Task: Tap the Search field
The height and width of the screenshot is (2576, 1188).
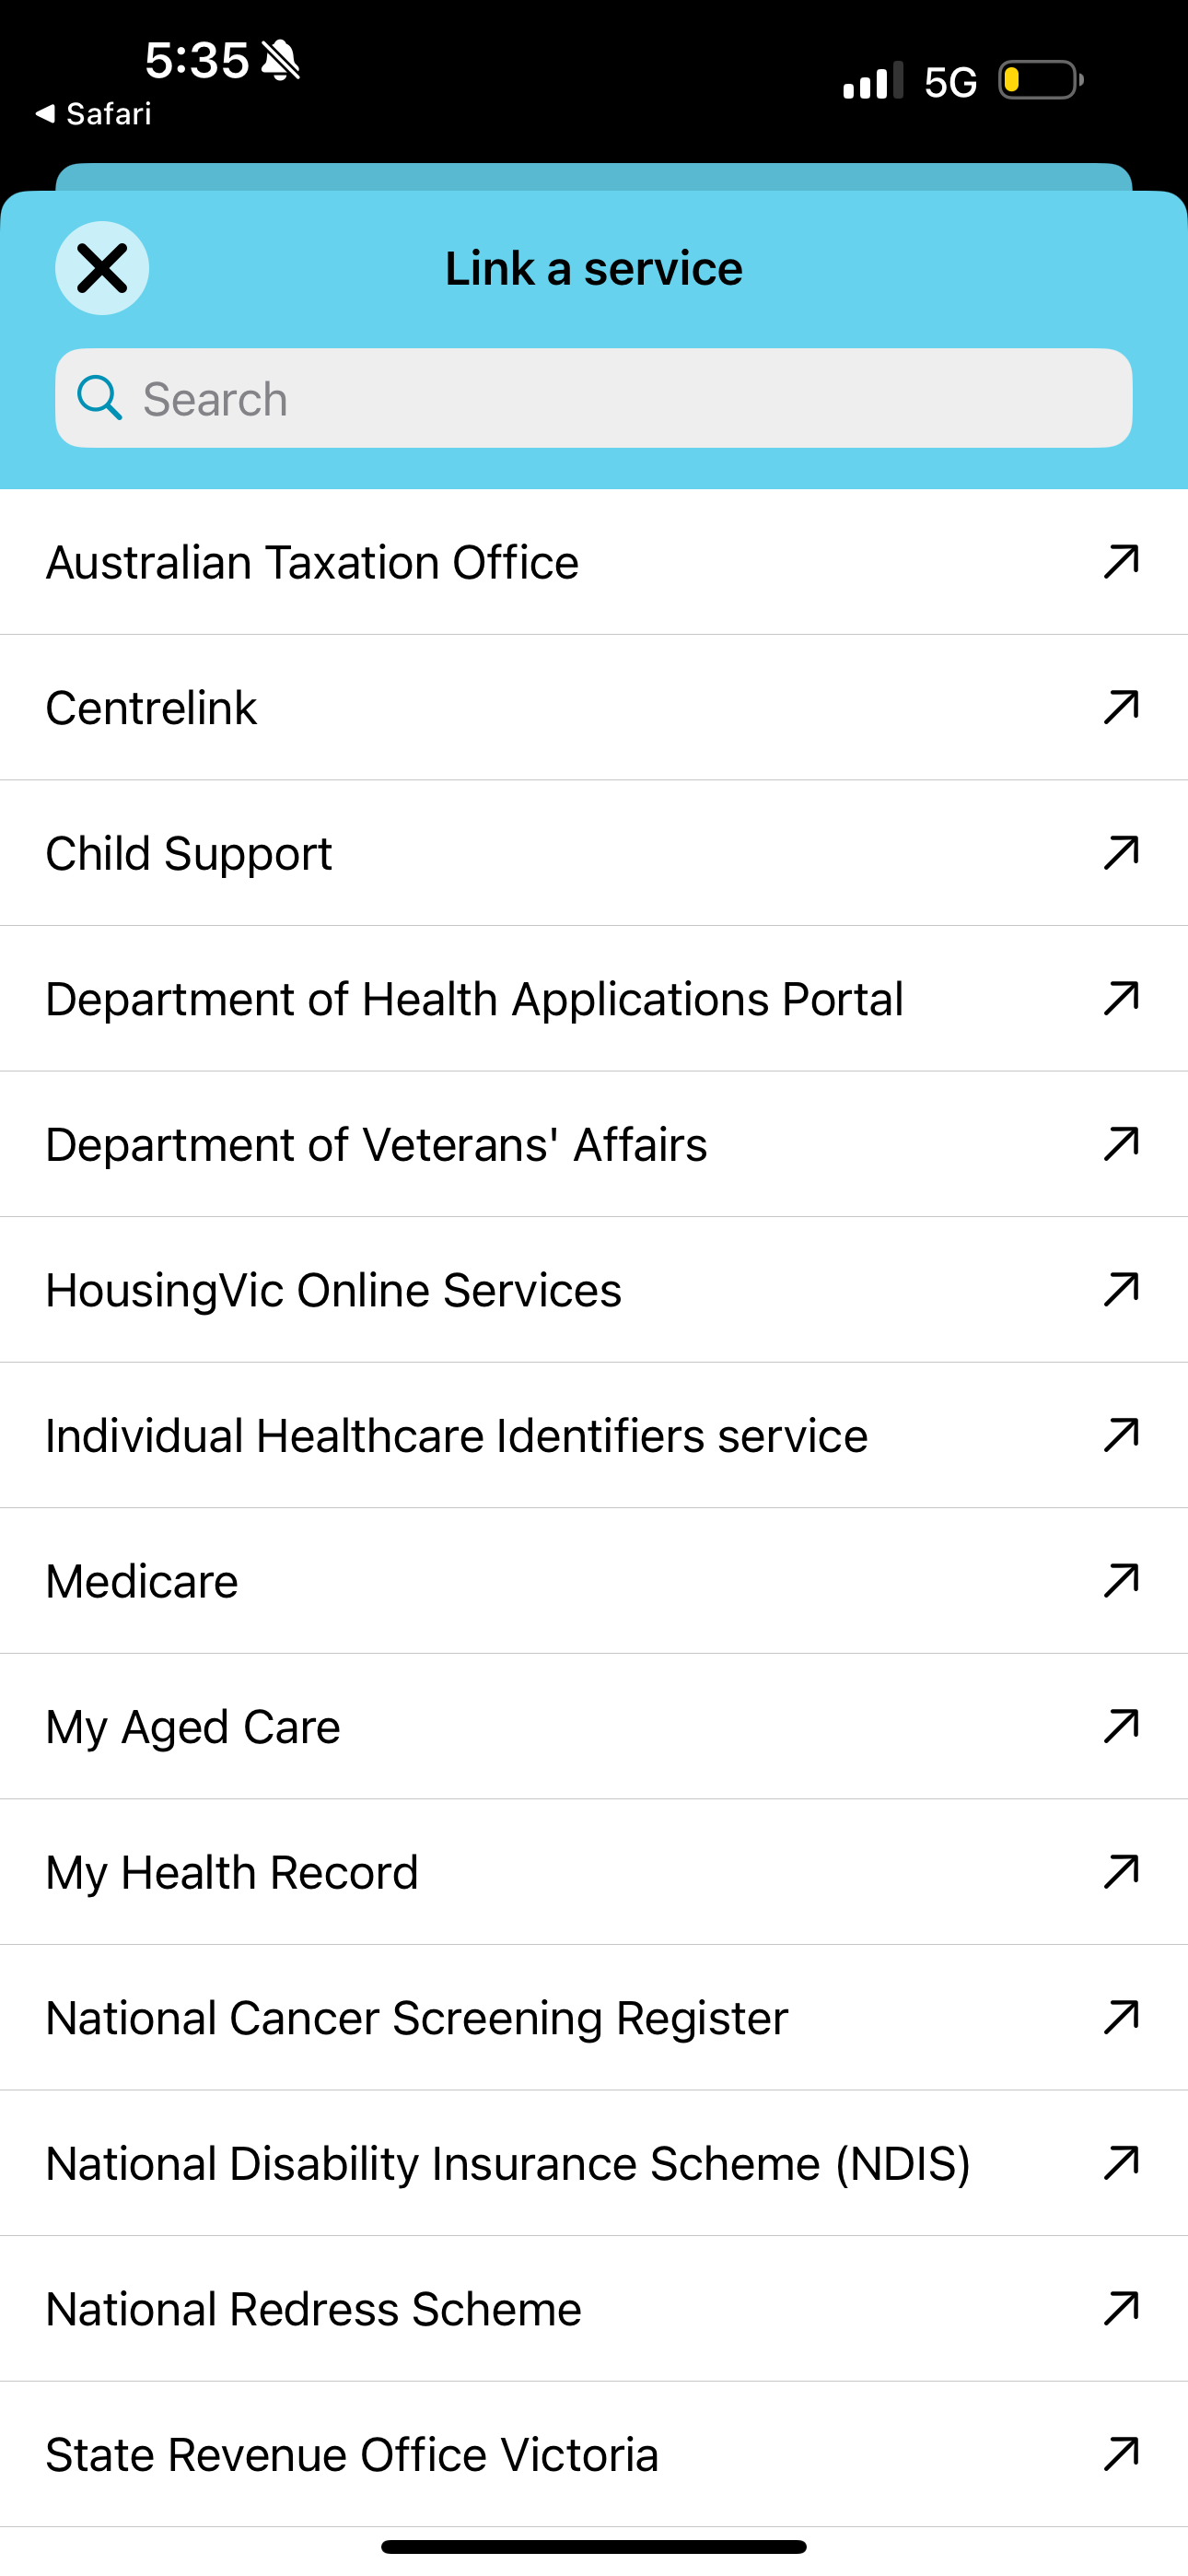Action: coord(594,398)
